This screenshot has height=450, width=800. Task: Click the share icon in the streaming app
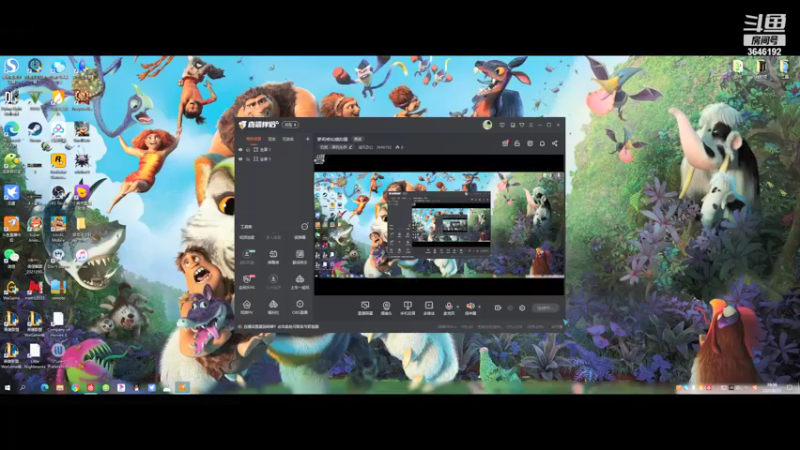click(555, 143)
